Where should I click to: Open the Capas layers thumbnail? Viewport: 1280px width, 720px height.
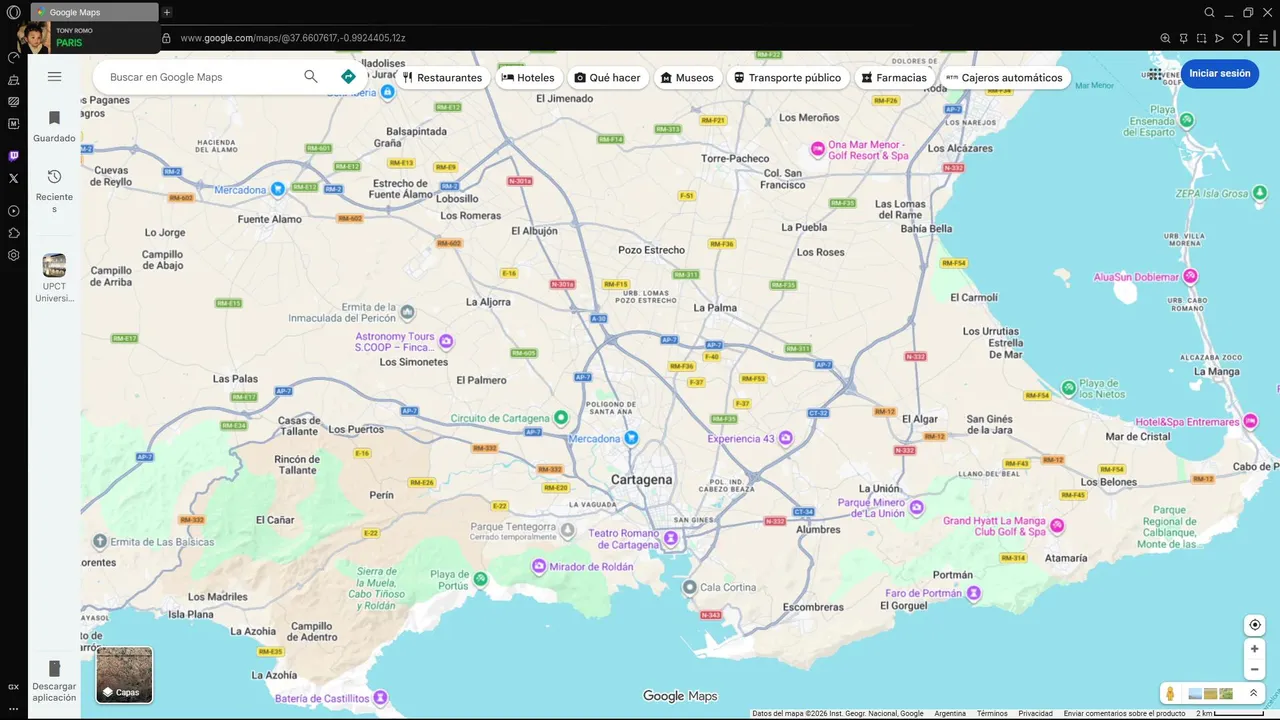(124, 674)
